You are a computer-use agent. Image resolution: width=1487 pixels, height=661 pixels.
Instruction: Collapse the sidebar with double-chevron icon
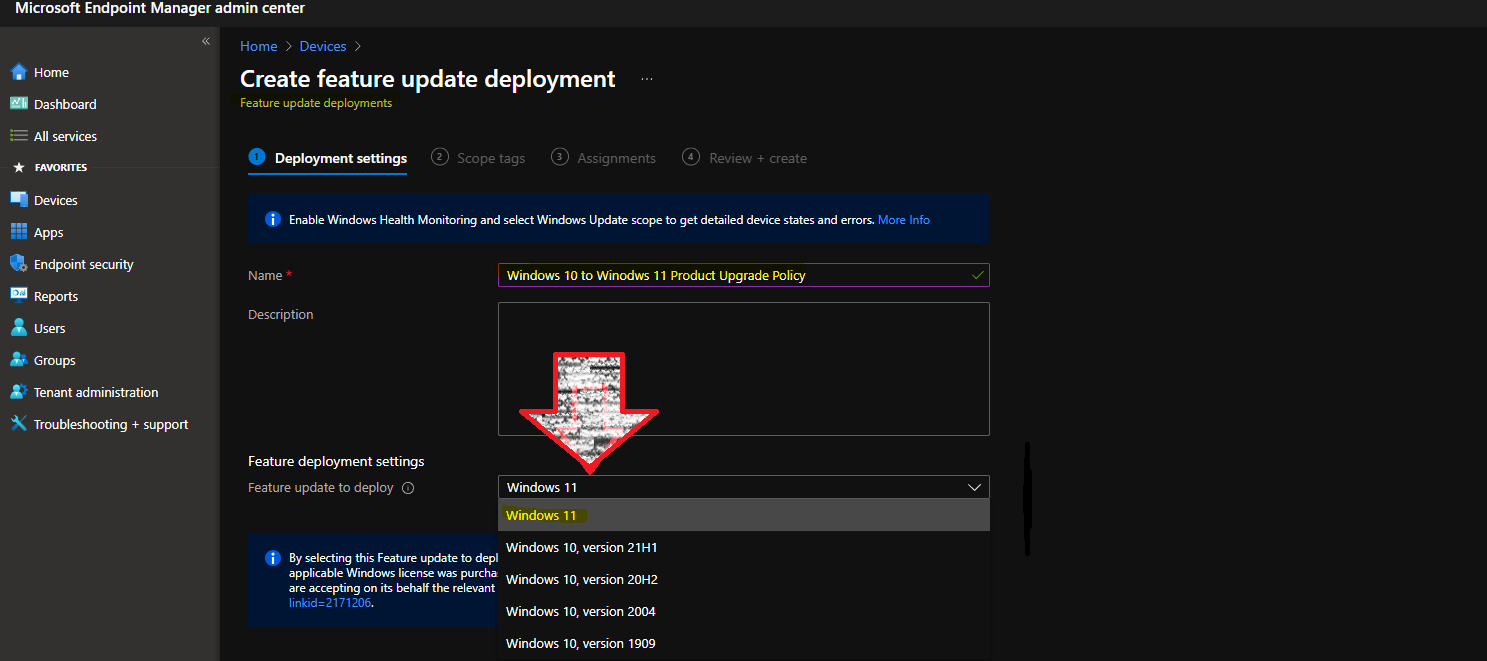[206, 41]
